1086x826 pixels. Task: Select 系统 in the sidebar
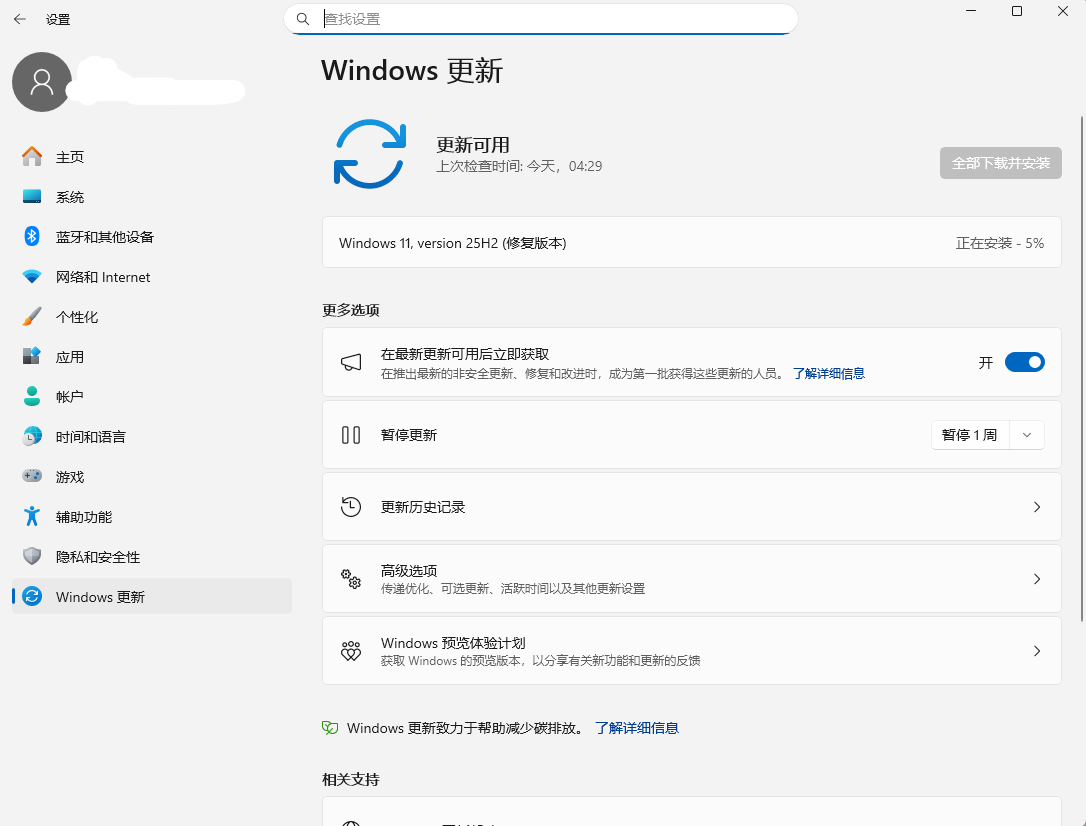click(x=152, y=197)
